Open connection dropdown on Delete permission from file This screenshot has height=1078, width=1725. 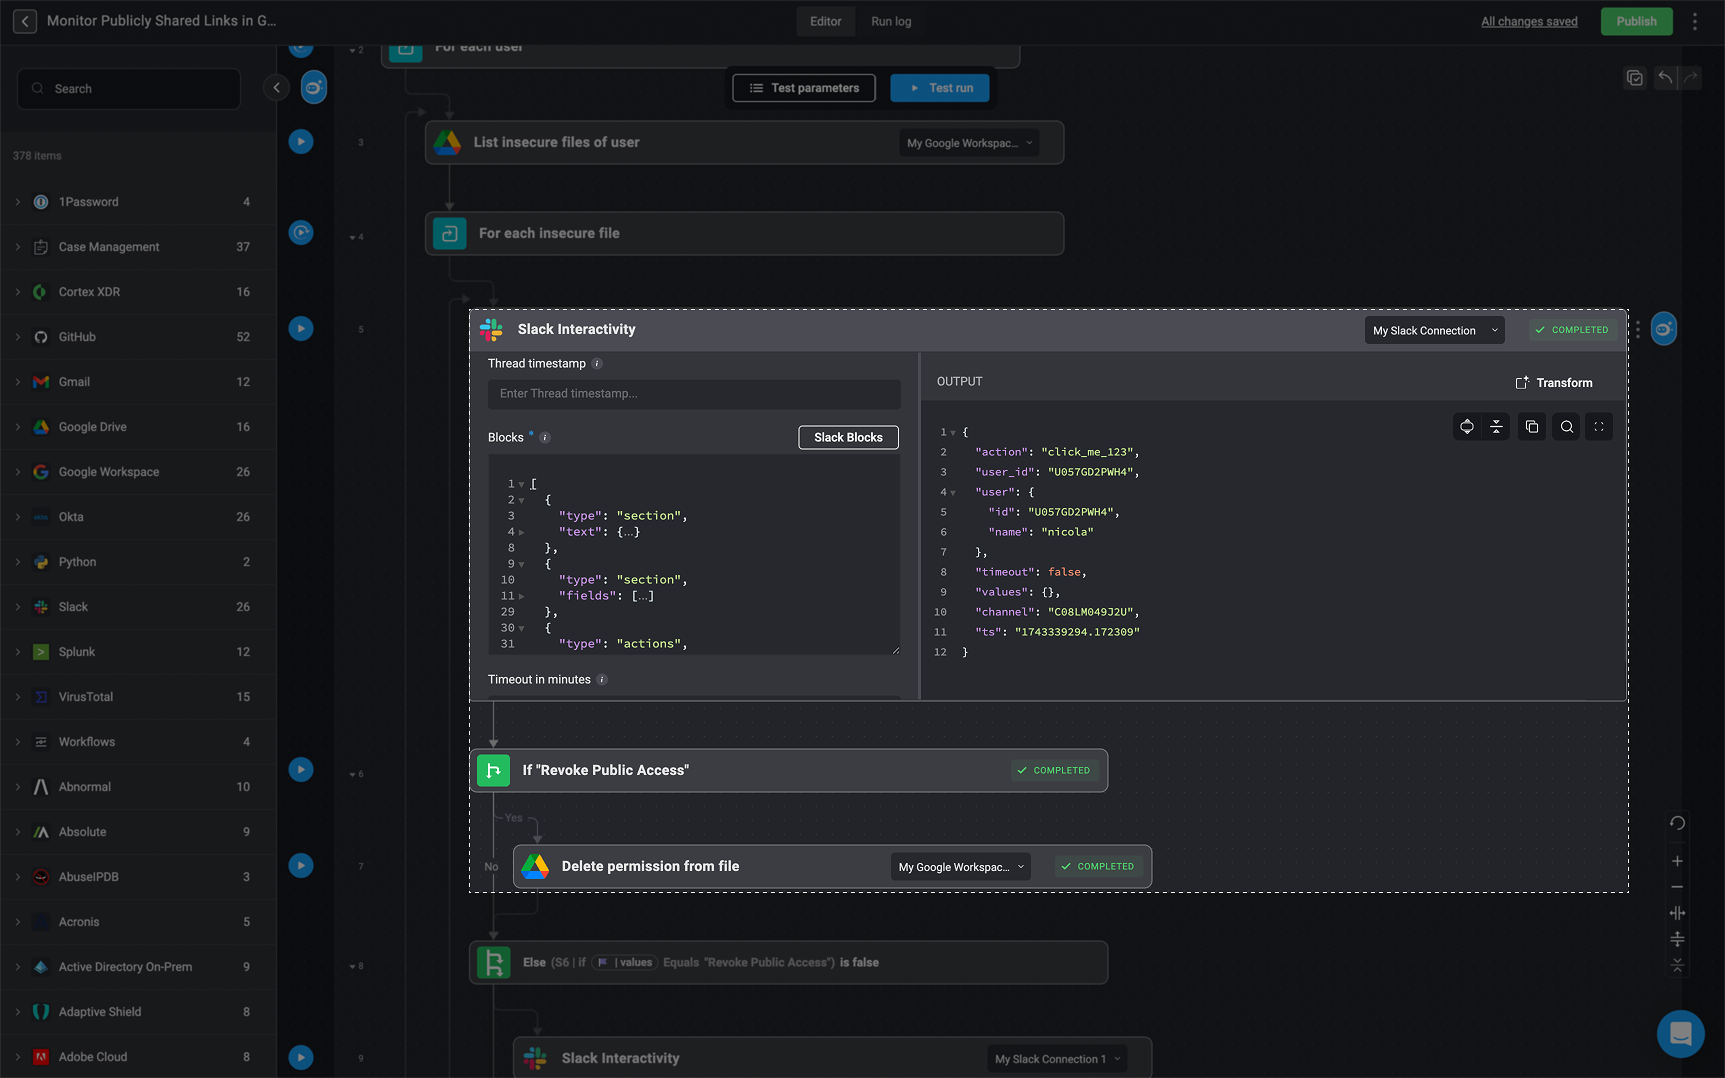click(x=961, y=867)
